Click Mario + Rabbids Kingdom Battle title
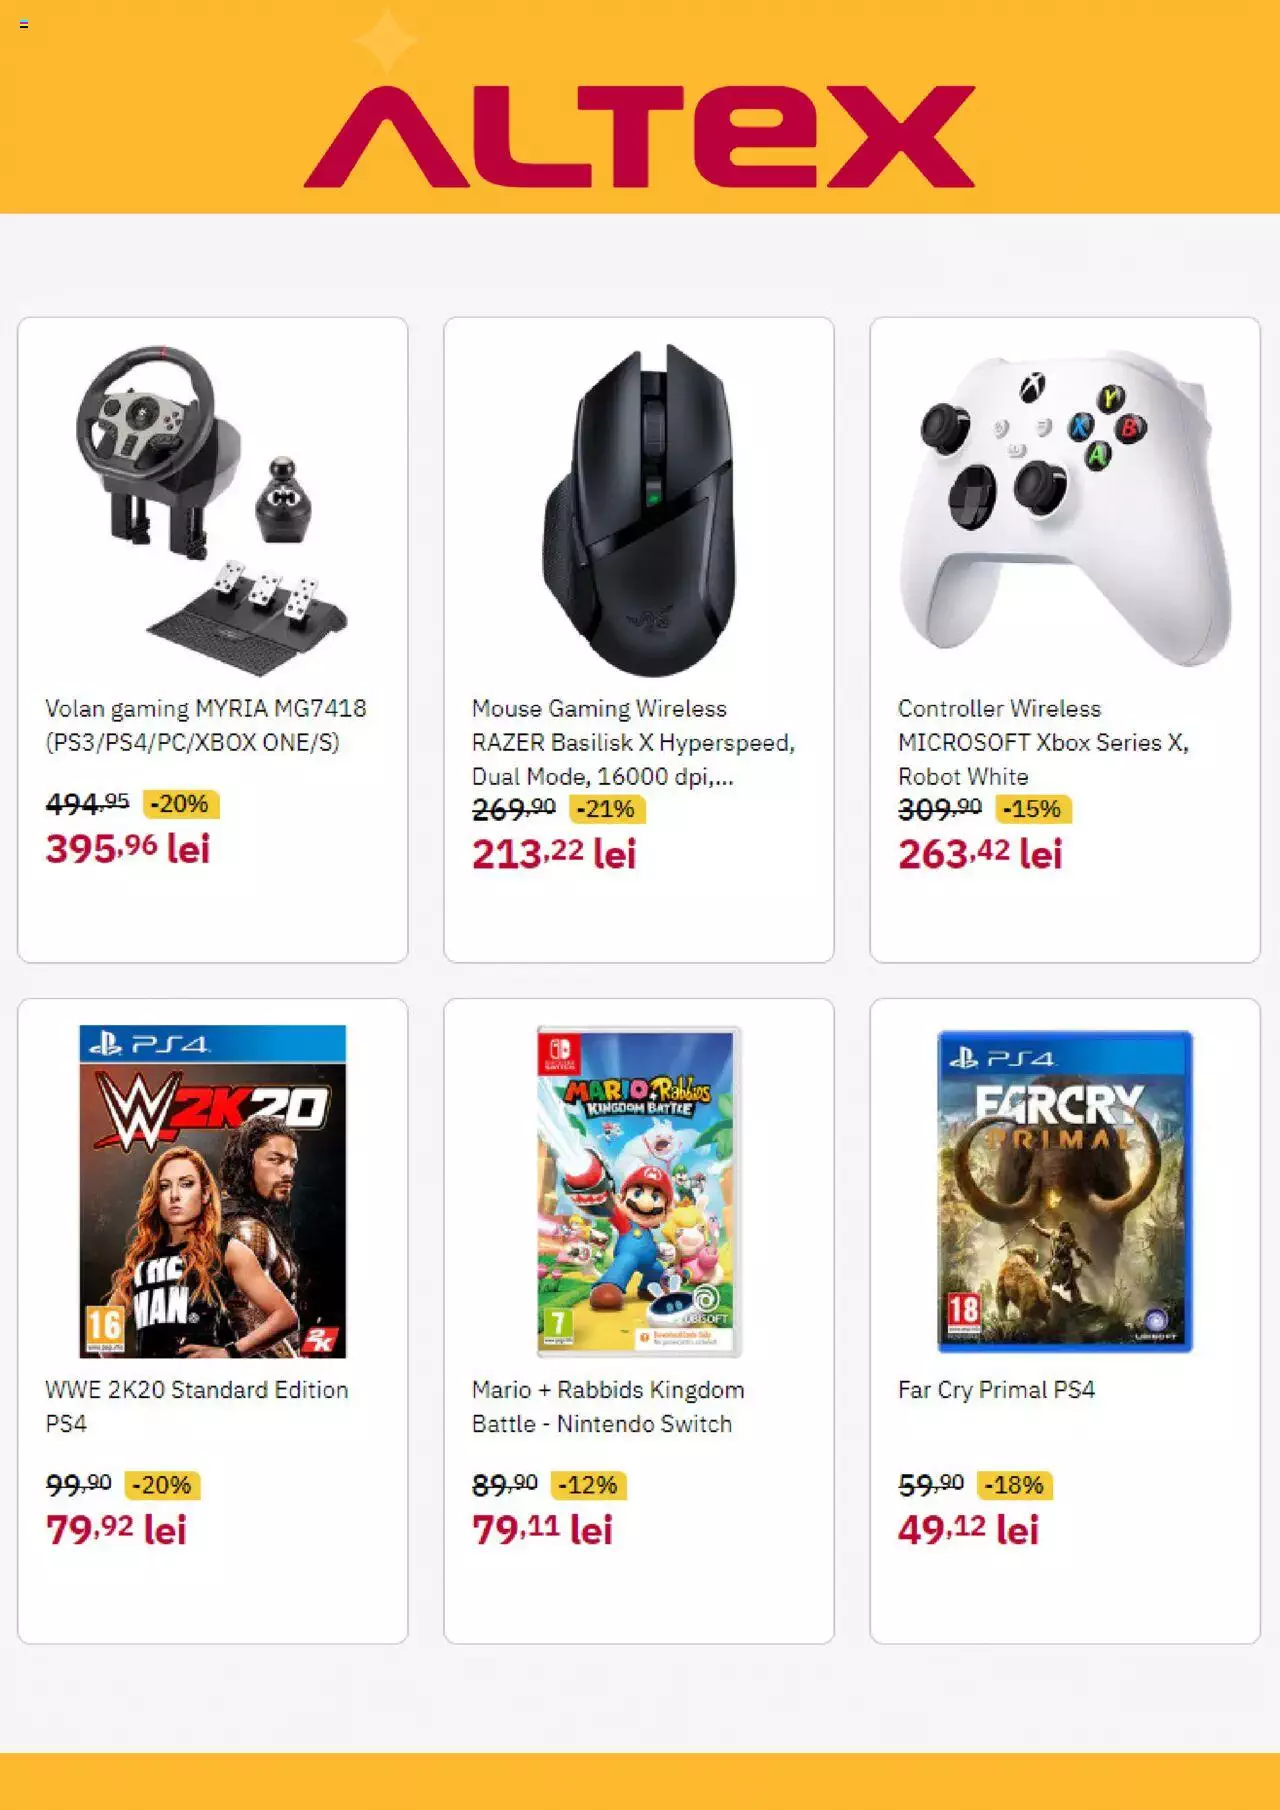This screenshot has width=1280, height=1810. click(x=608, y=1406)
